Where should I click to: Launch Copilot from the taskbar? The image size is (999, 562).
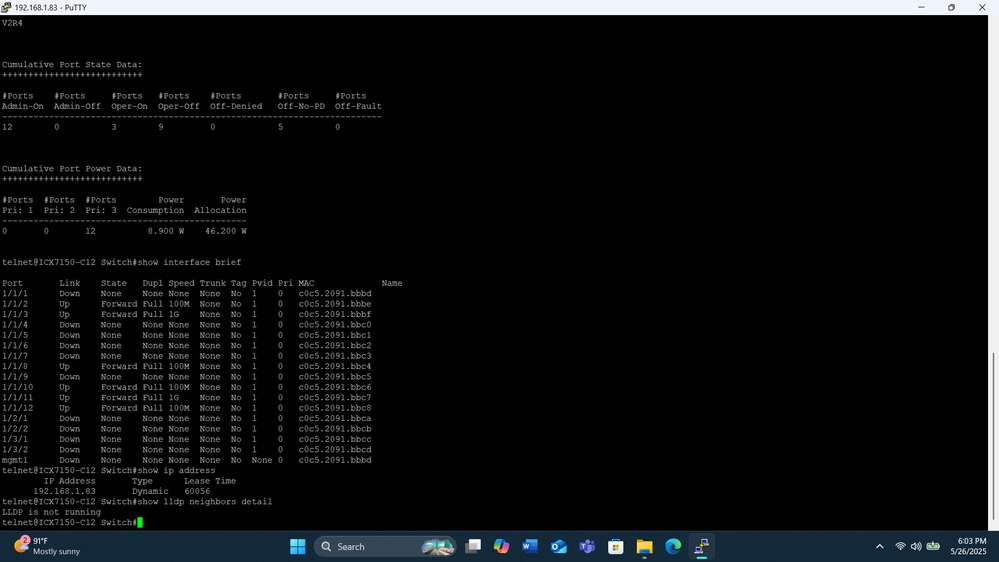point(501,547)
